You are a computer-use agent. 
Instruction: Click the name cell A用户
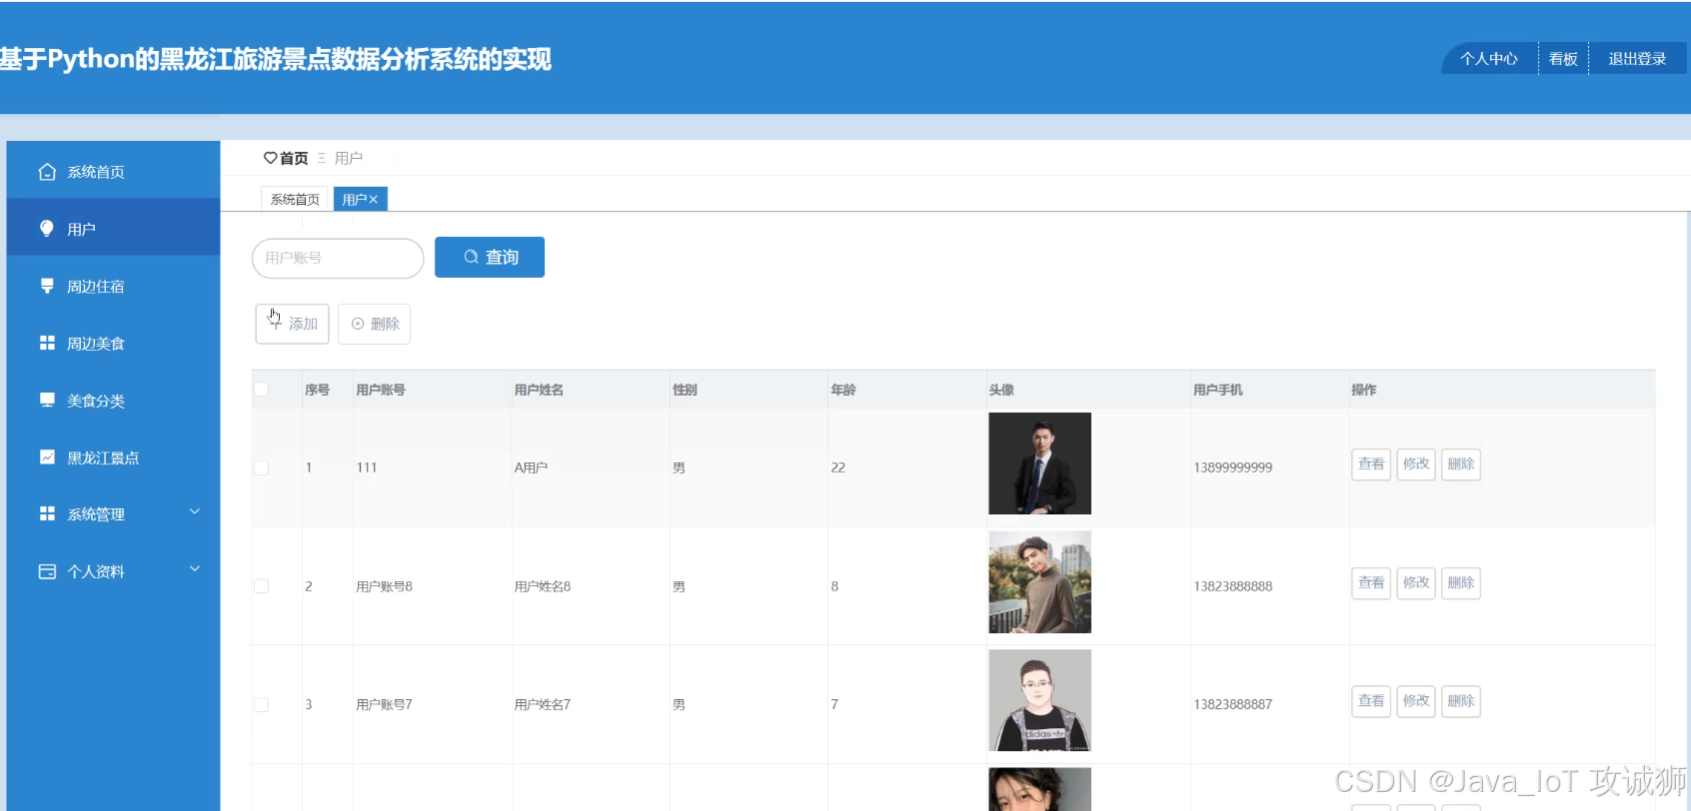click(531, 468)
